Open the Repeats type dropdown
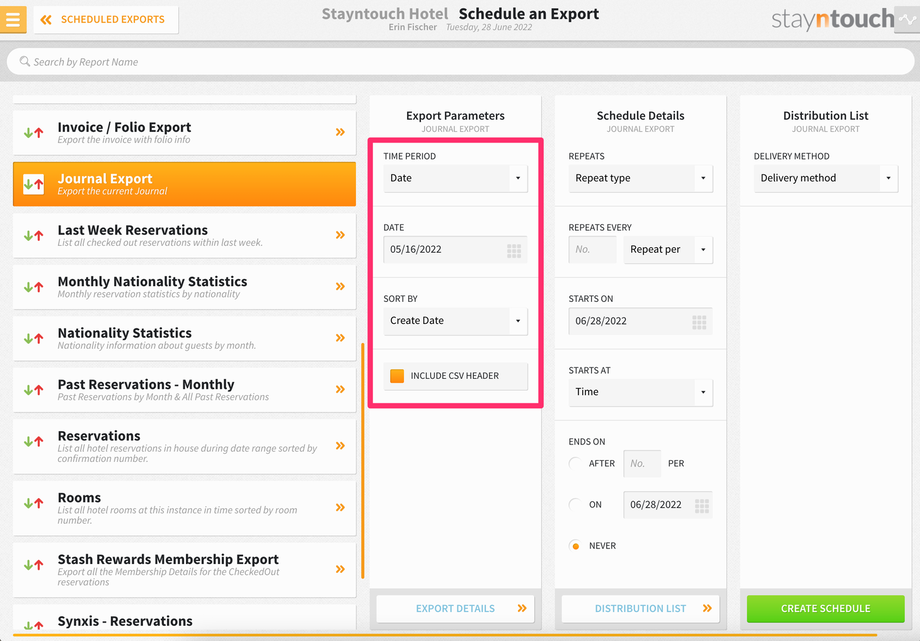Viewport: 920px width, 641px height. (x=640, y=178)
